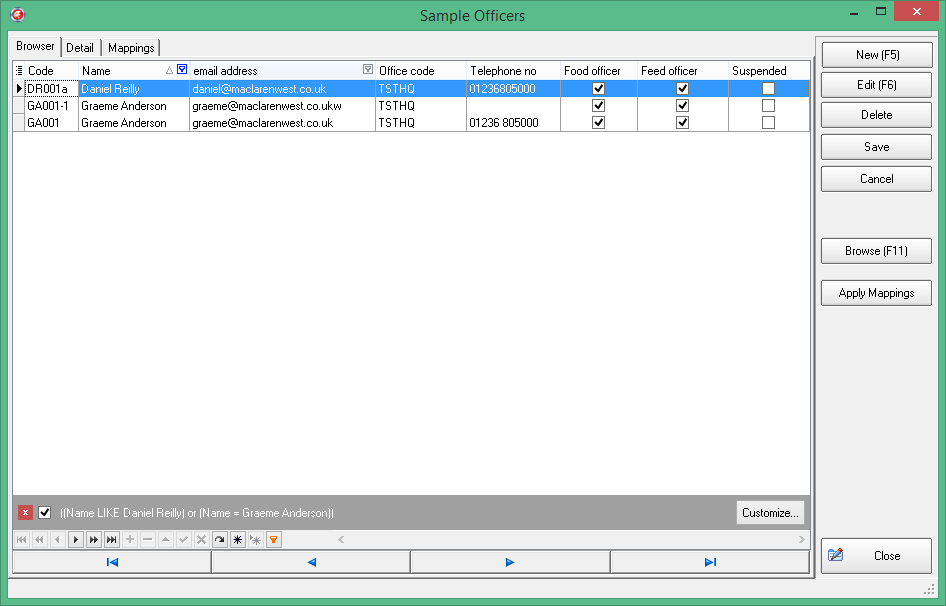Jump to last record with large blue button
The image size is (946, 606).
pyautogui.click(x=710, y=562)
